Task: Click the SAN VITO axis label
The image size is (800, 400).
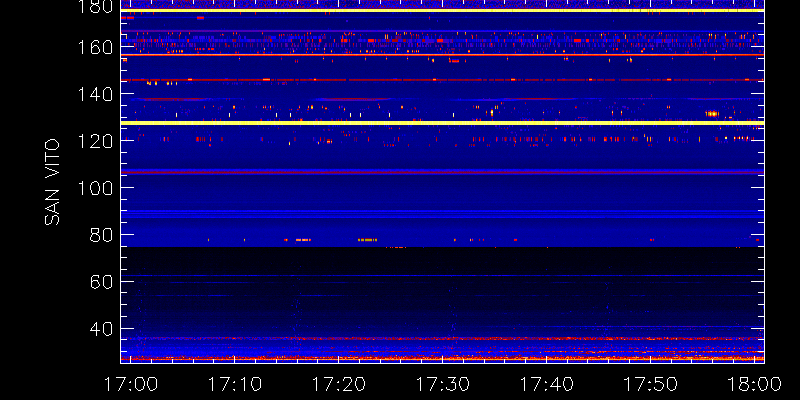Action: click(52, 182)
